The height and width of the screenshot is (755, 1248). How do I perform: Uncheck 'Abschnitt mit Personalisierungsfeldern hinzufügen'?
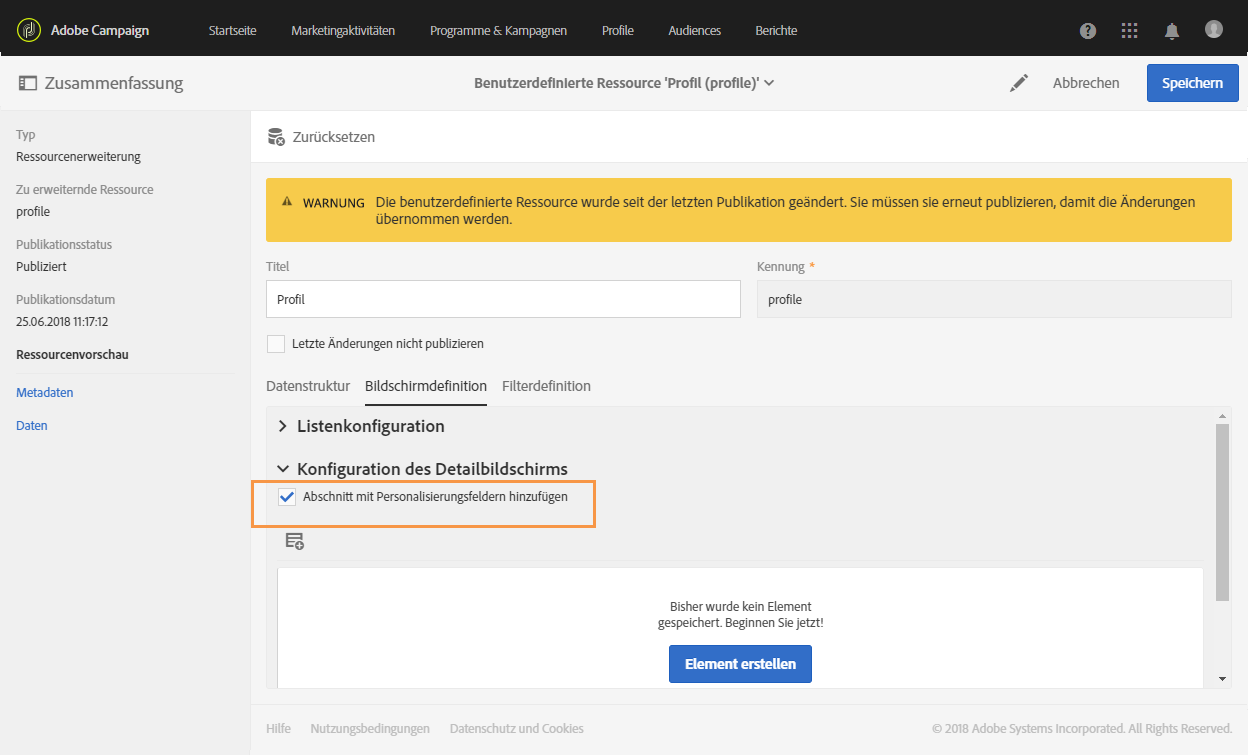pyautogui.click(x=287, y=497)
